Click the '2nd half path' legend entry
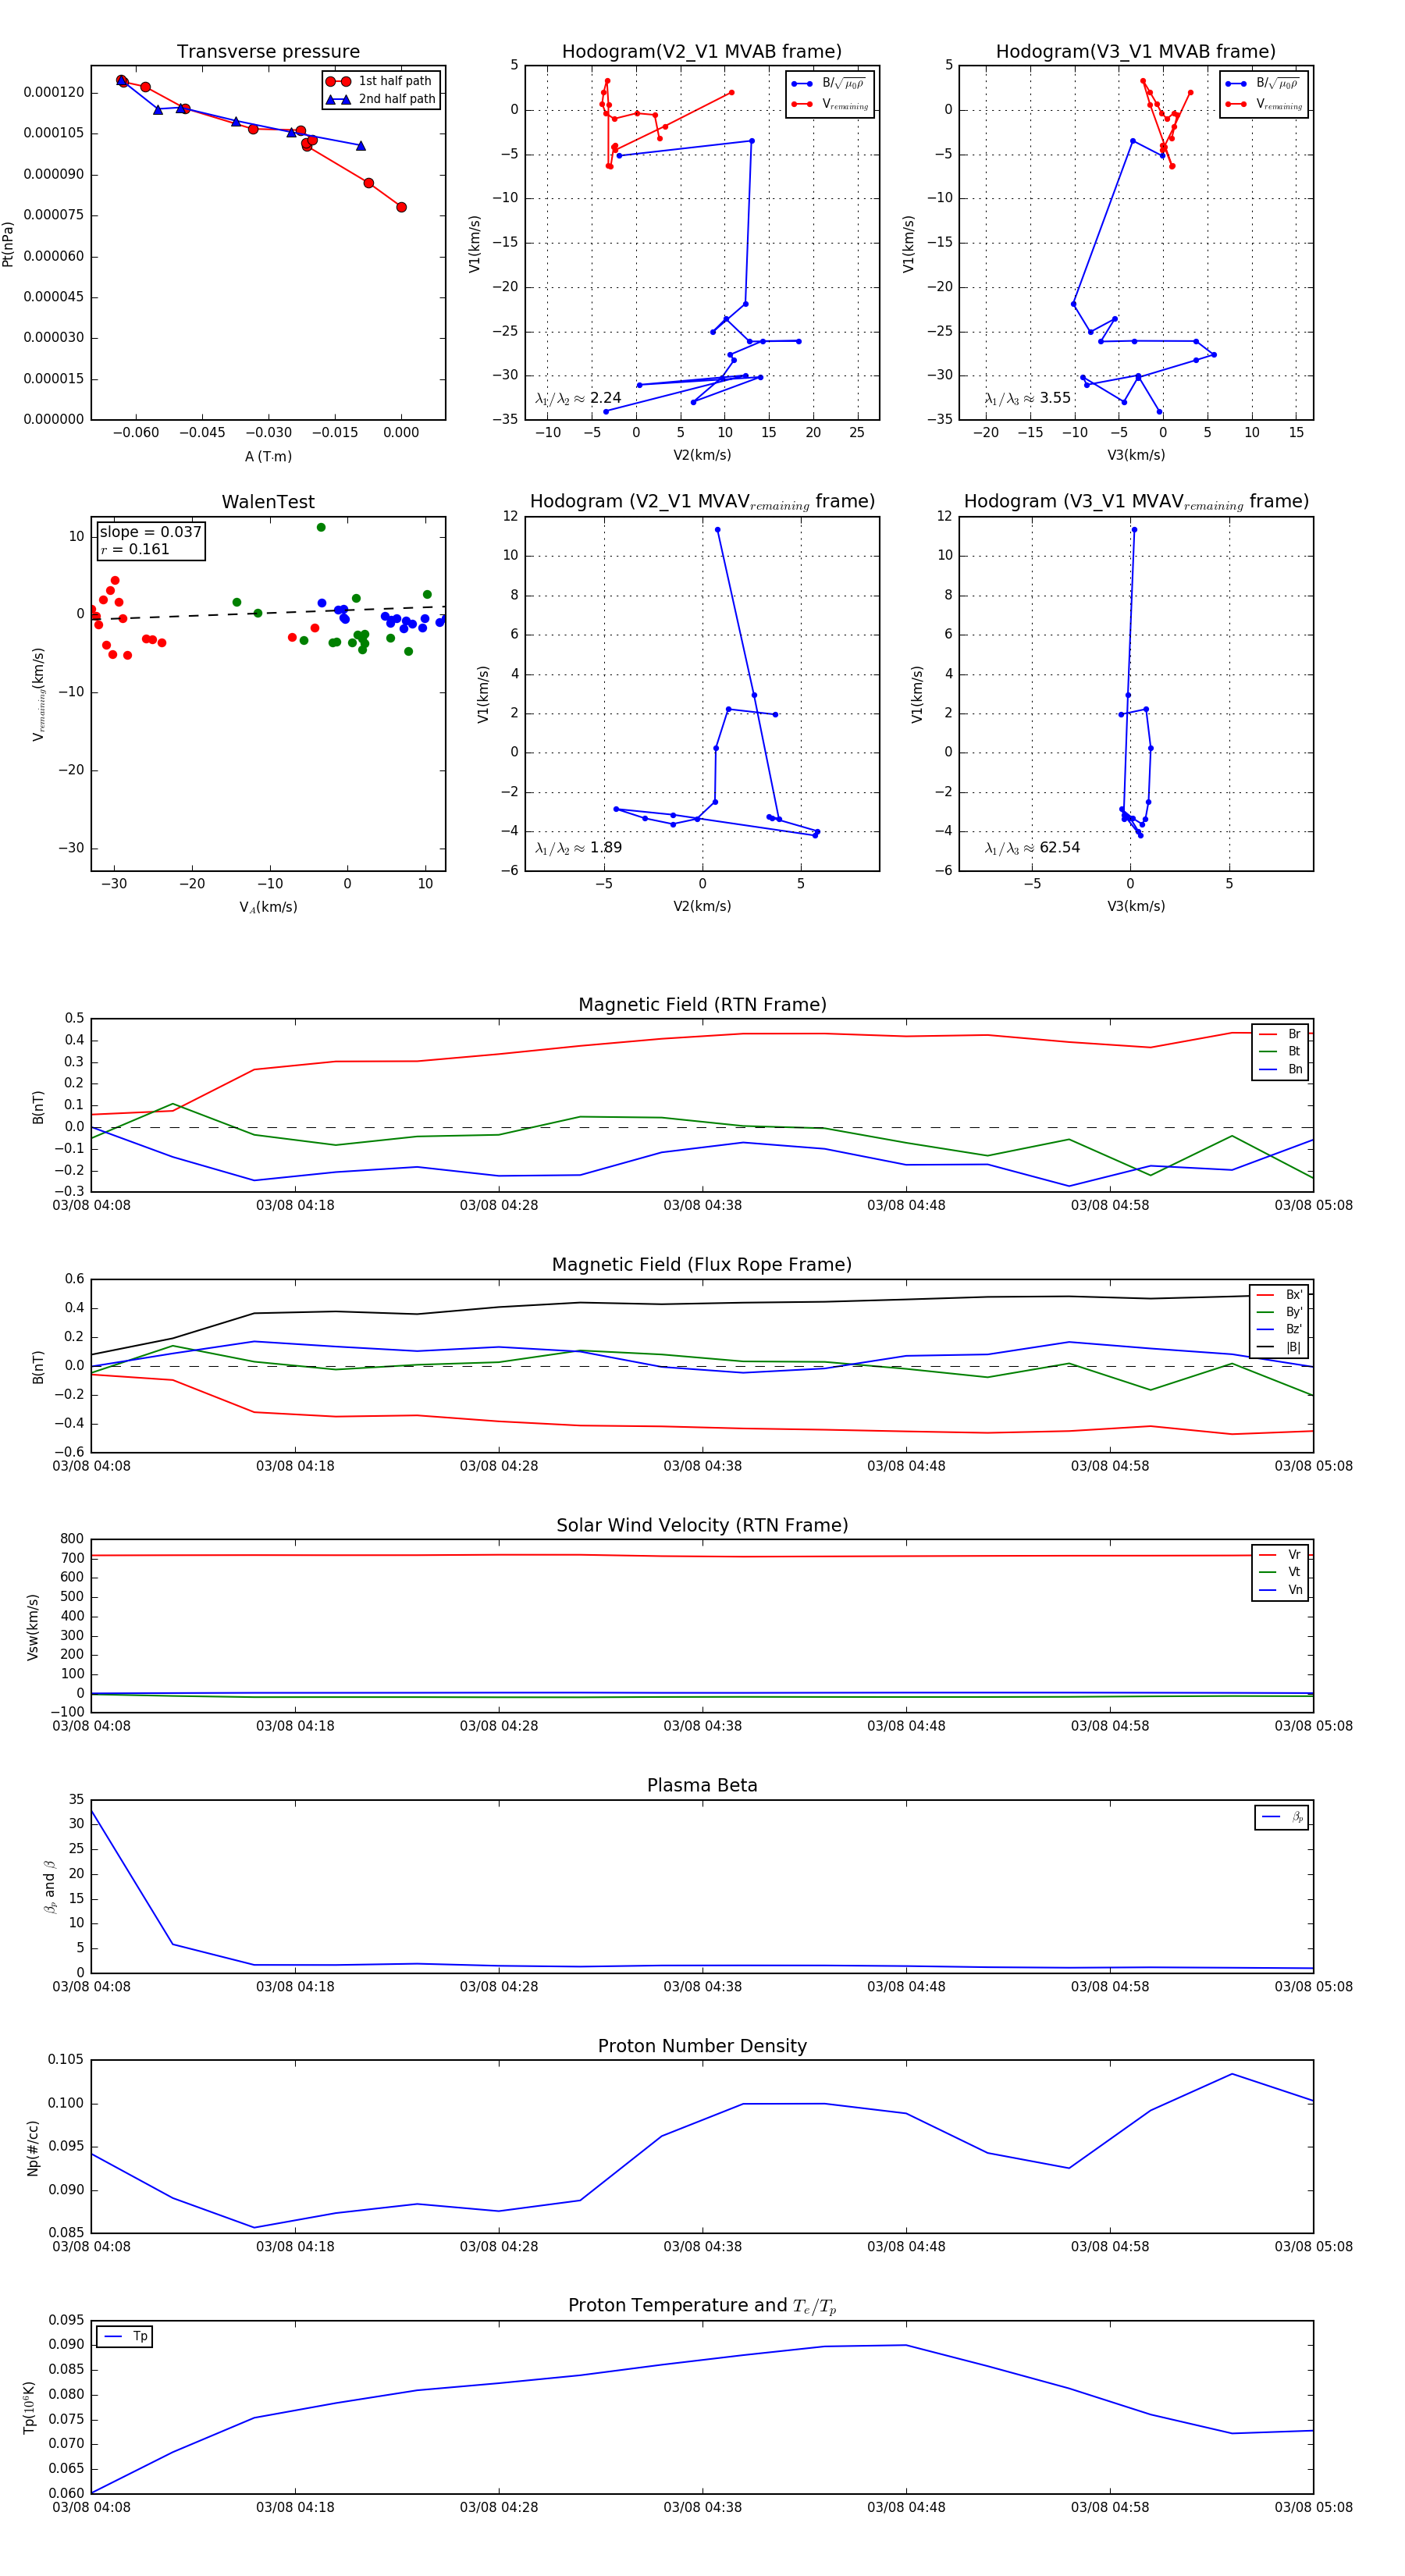Screen dimensions: 1405x2576 tap(380, 99)
